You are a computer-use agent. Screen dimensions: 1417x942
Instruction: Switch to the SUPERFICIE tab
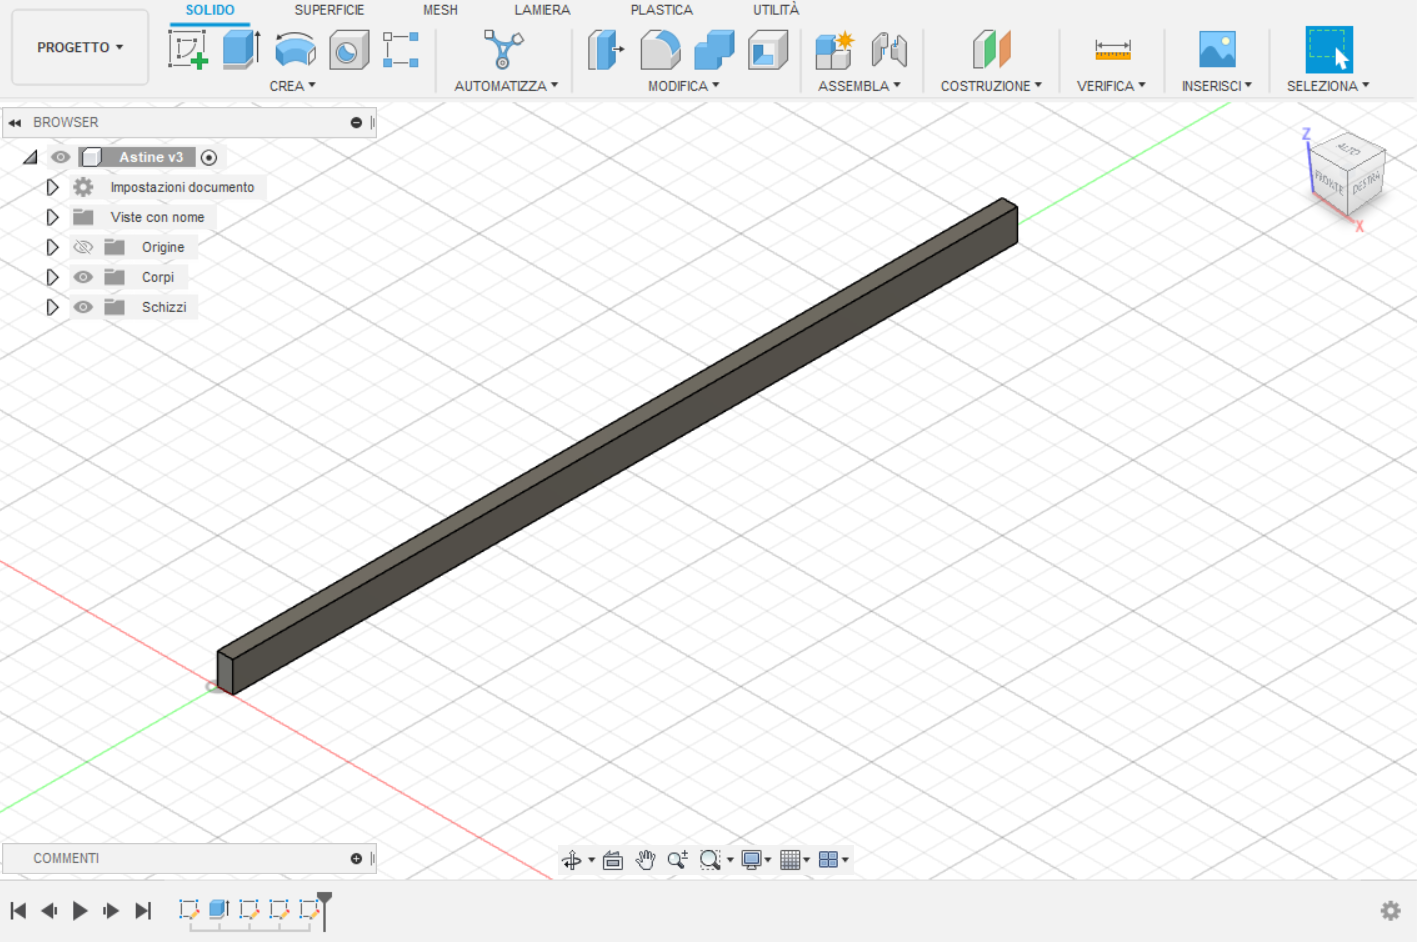point(329,10)
